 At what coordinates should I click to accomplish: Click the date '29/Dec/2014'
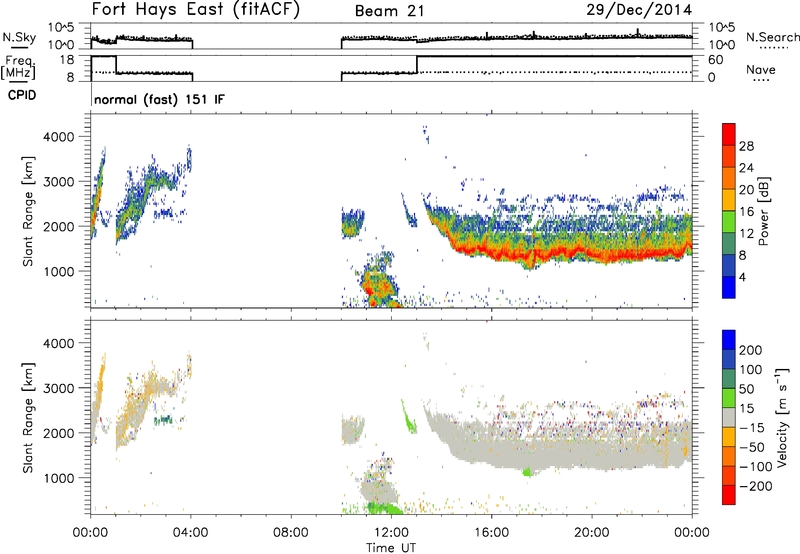point(639,10)
